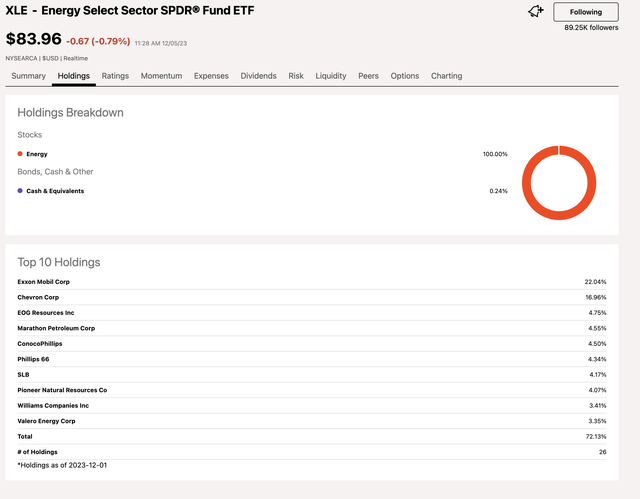The height and width of the screenshot is (499, 640).
Task: Switch to the Liquidity tab
Action: tap(331, 76)
